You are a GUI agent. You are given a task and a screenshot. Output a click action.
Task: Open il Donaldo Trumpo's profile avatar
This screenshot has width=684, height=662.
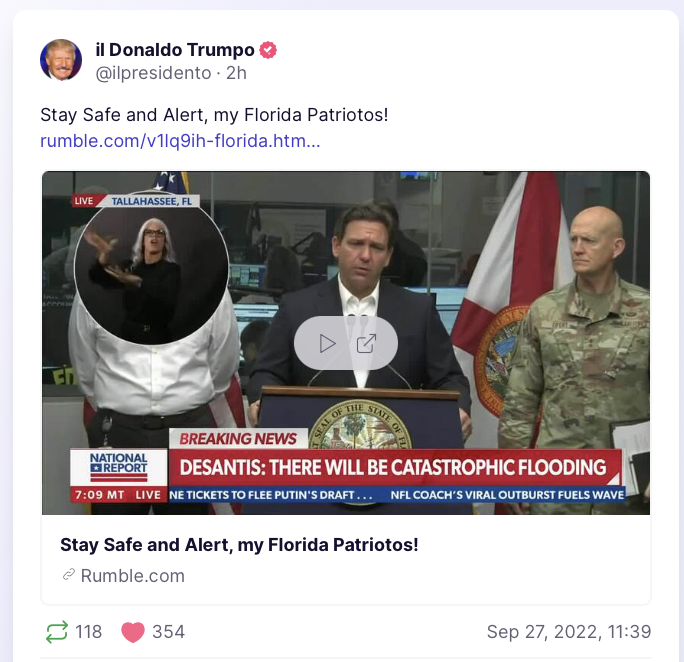point(61,60)
